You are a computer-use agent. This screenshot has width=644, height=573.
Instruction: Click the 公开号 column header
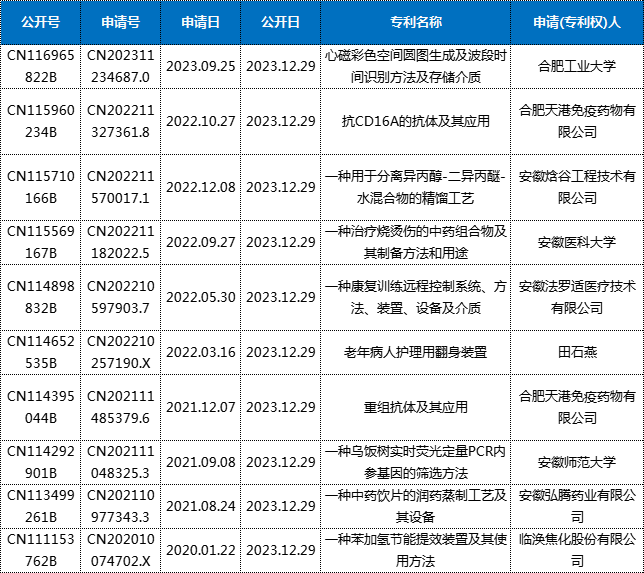40,22
